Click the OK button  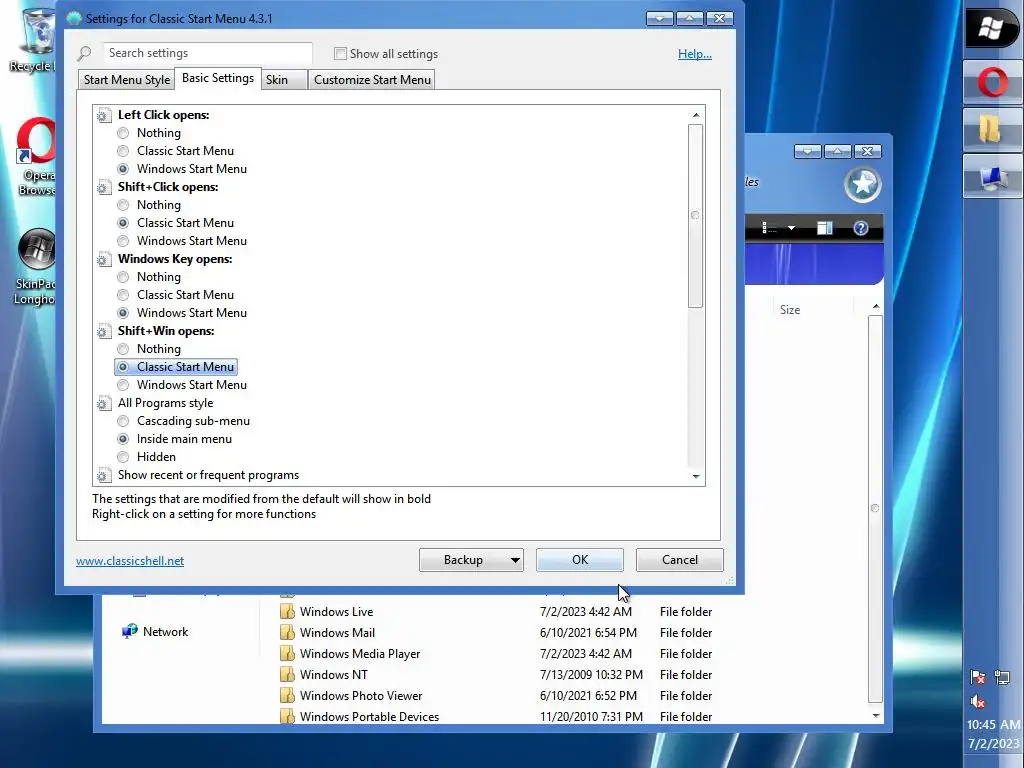(x=580, y=560)
